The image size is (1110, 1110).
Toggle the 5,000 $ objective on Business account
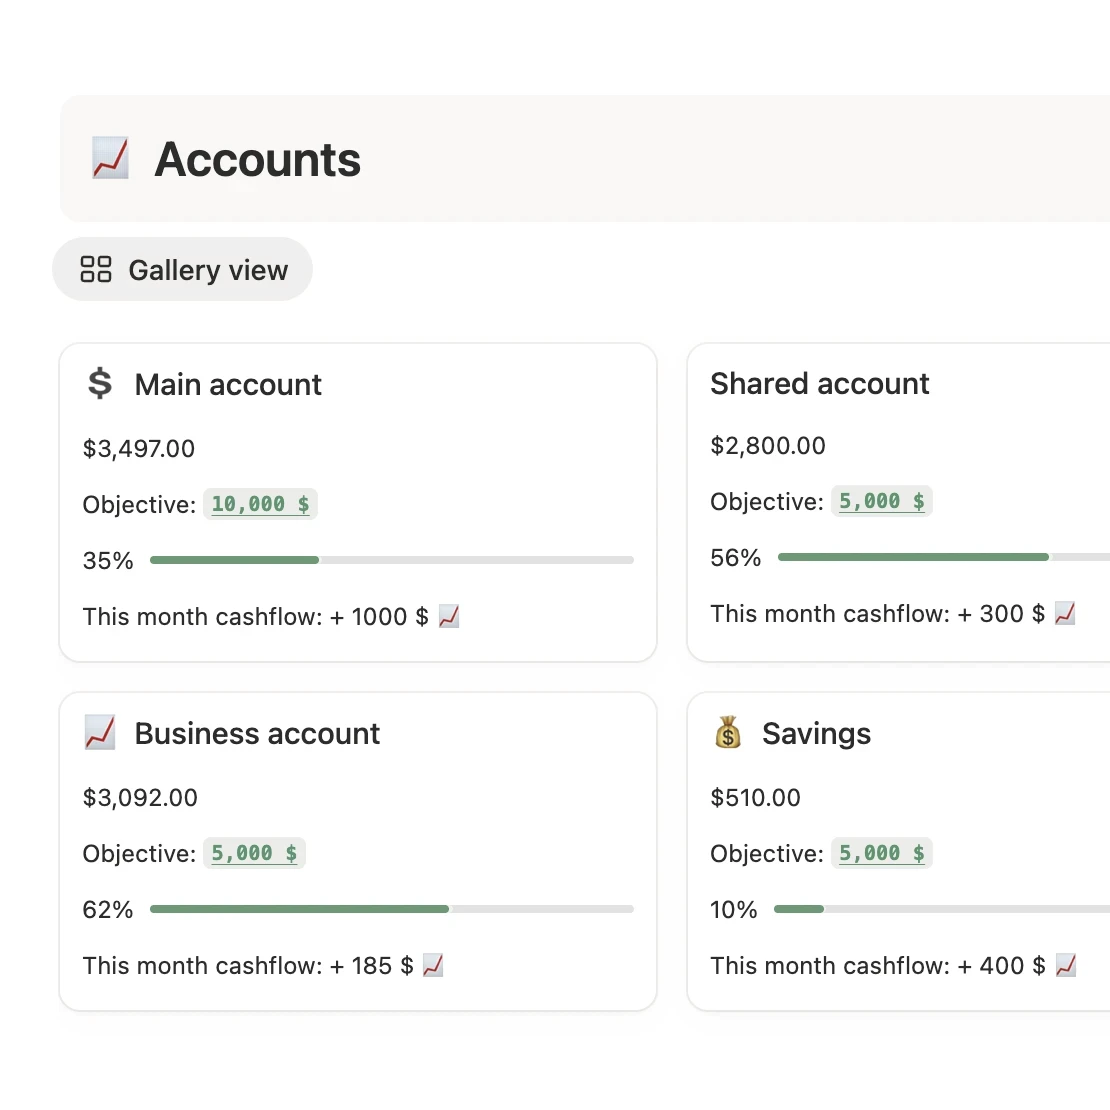(254, 853)
